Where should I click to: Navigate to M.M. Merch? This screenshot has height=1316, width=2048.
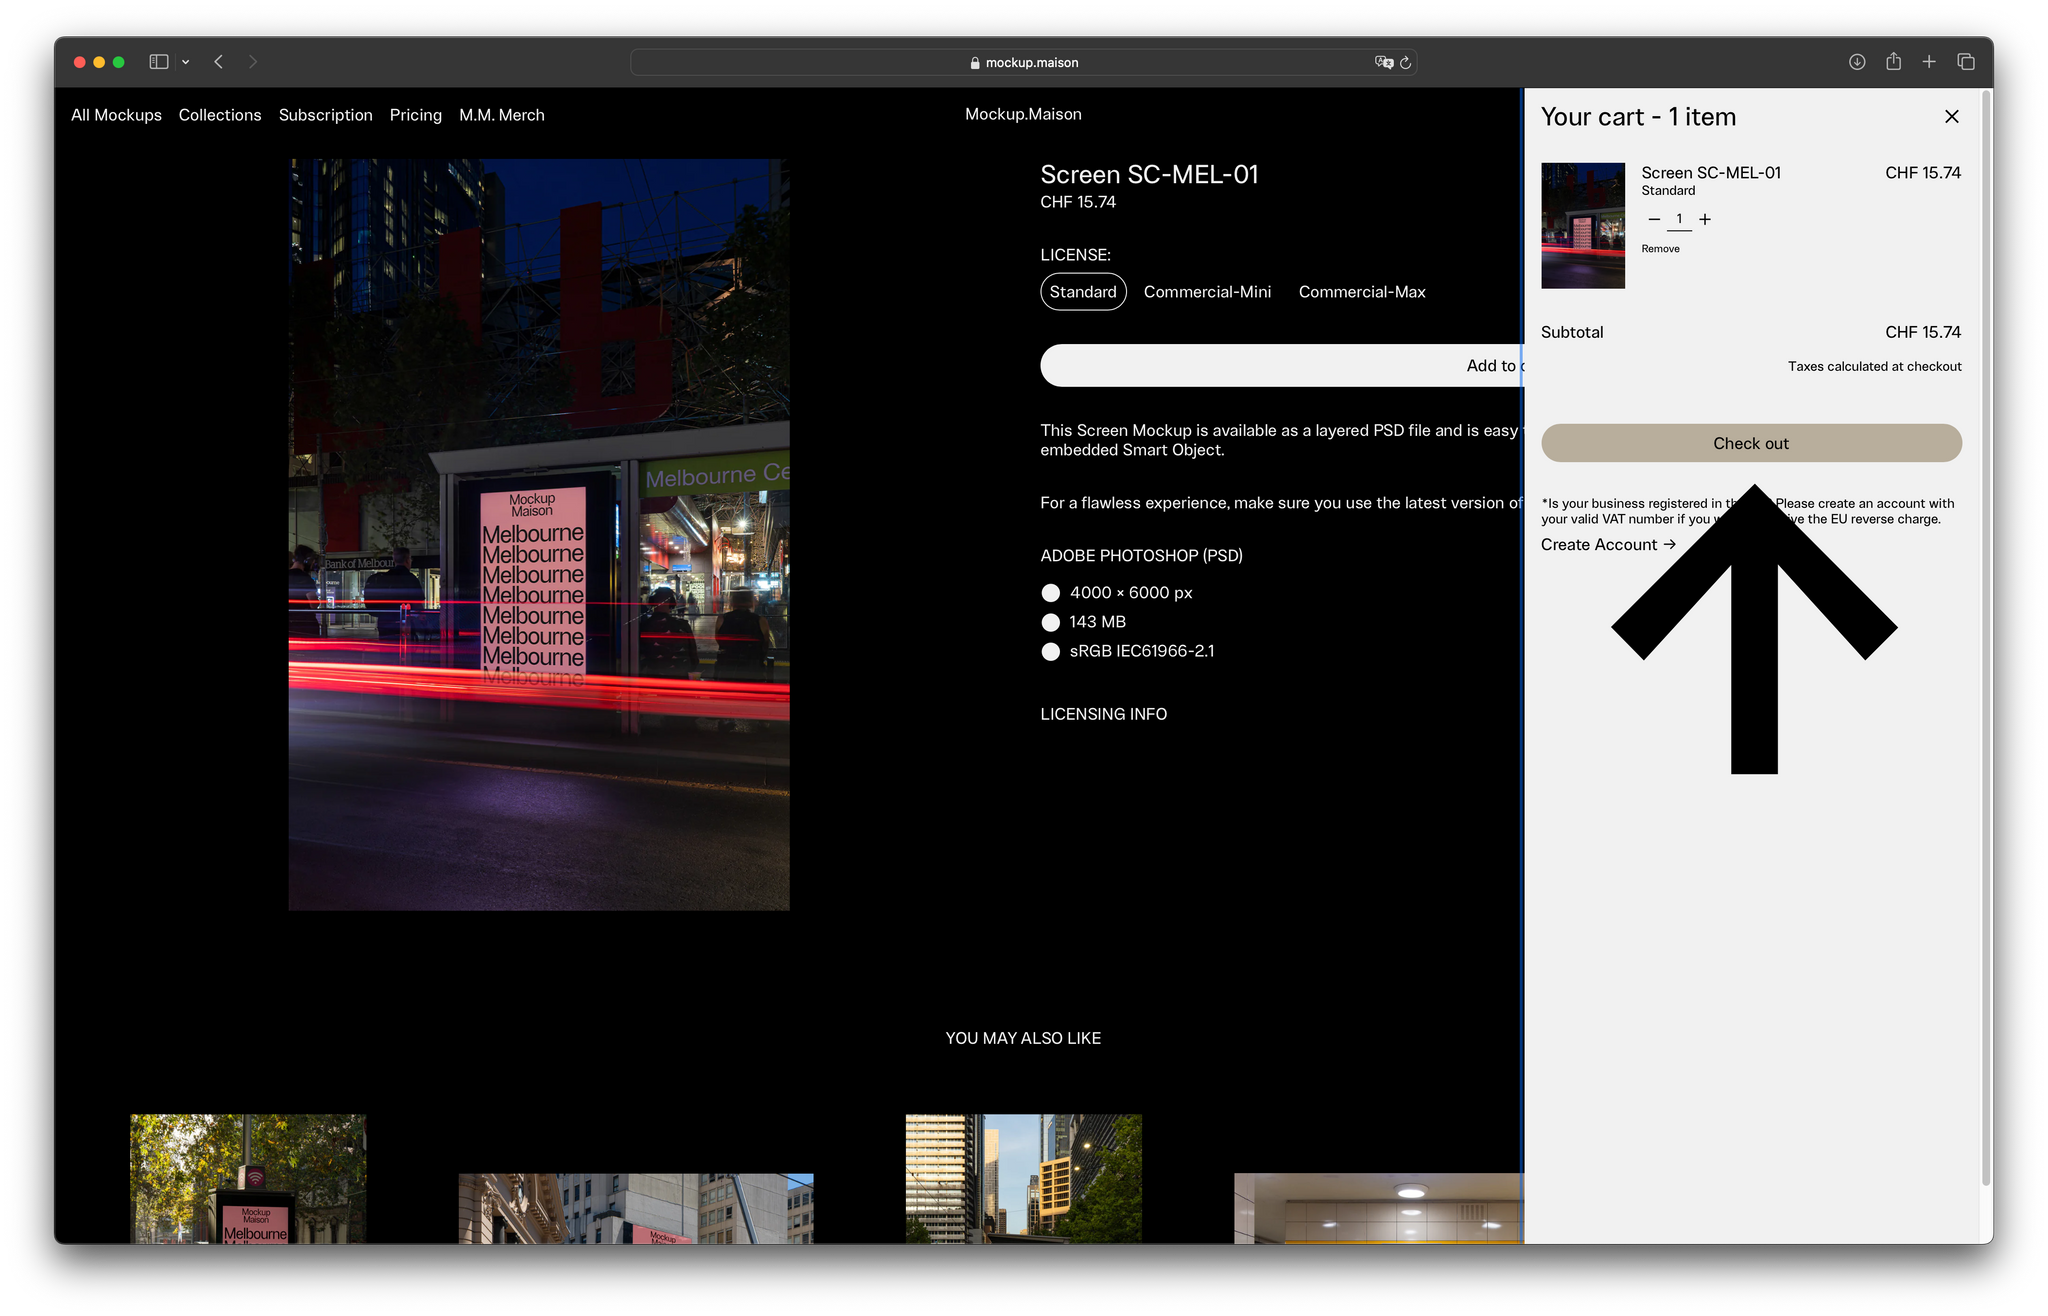coord(502,115)
